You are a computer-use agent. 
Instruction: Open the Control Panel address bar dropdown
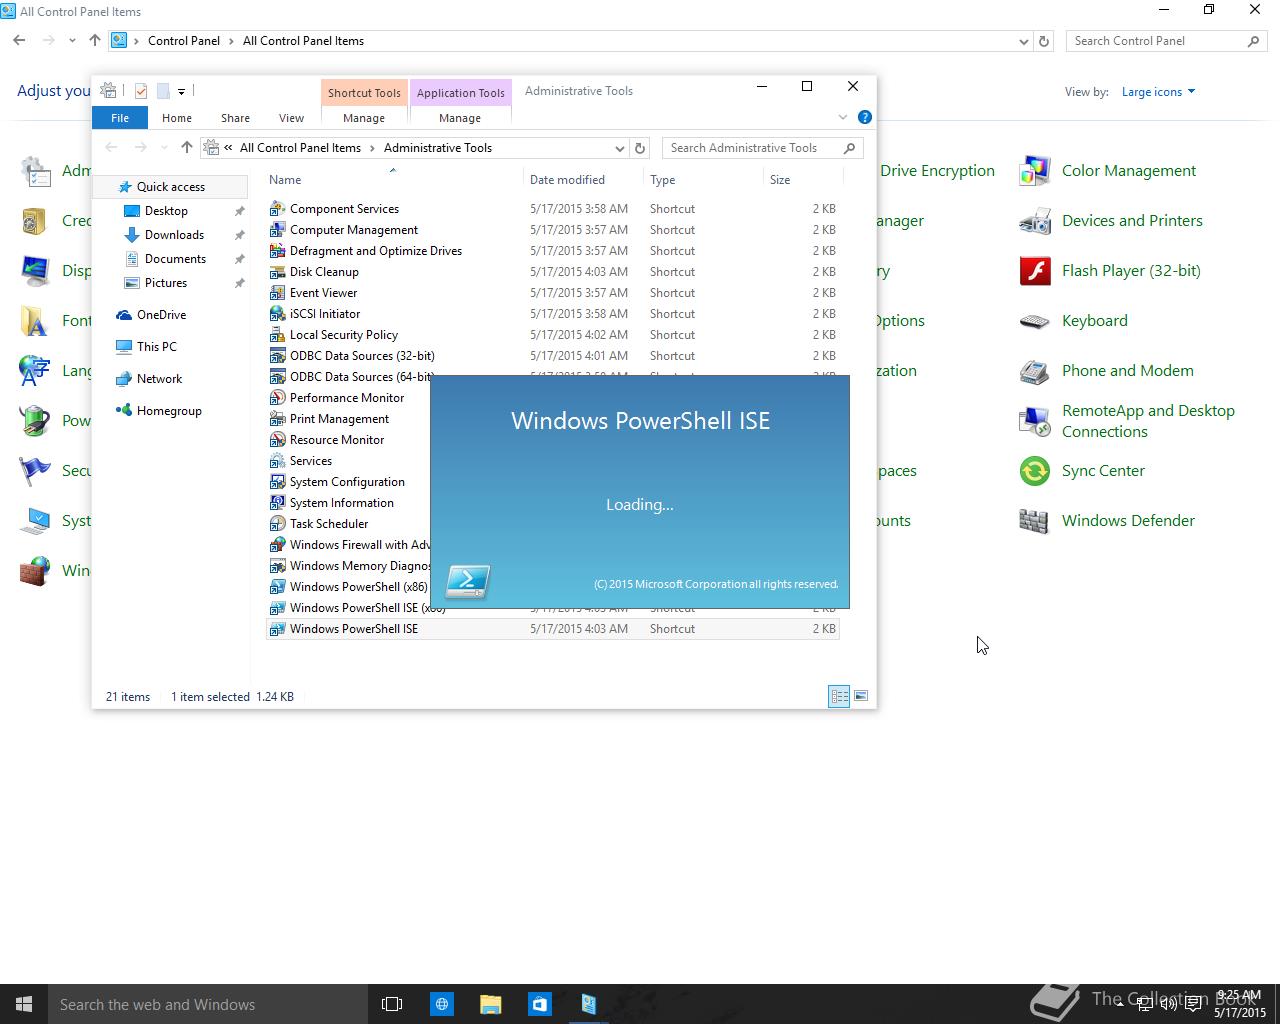(1023, 41)
